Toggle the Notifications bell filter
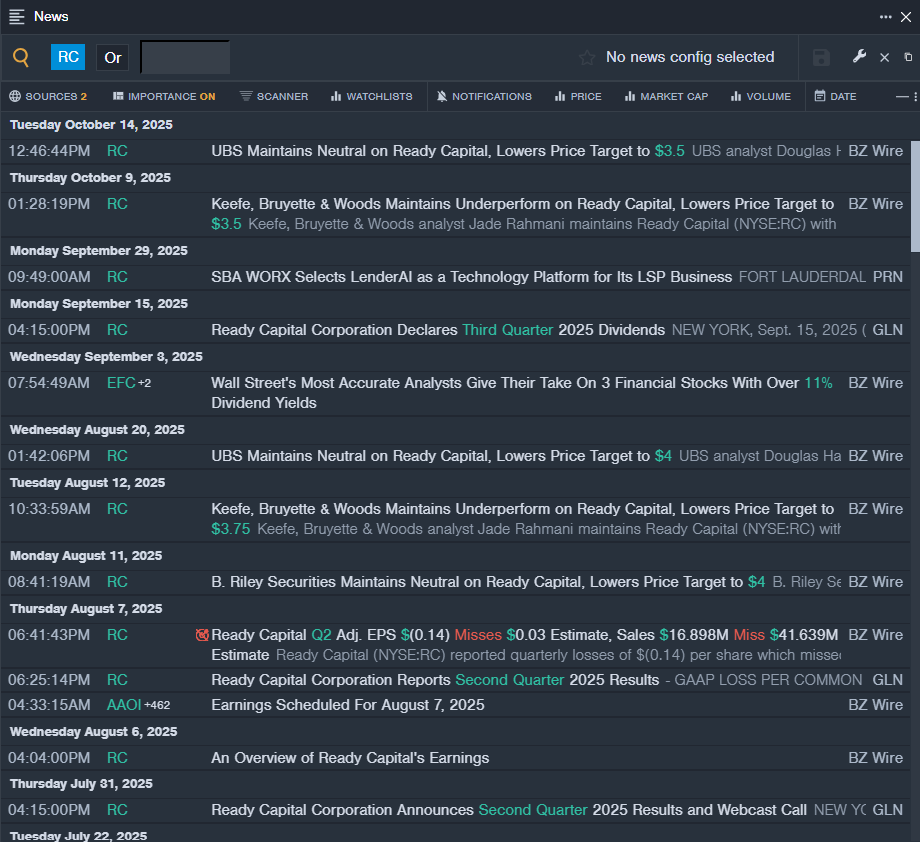The height and width of the screenshot is (842, 920). tap(485, 97)
